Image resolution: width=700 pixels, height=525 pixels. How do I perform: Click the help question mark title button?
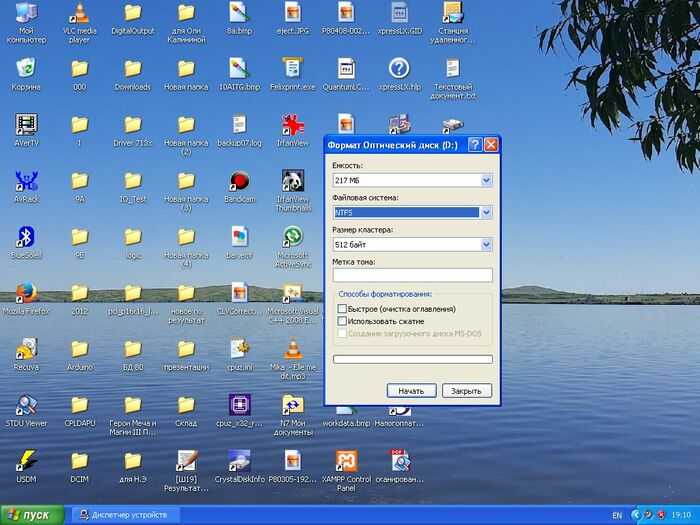474,145
